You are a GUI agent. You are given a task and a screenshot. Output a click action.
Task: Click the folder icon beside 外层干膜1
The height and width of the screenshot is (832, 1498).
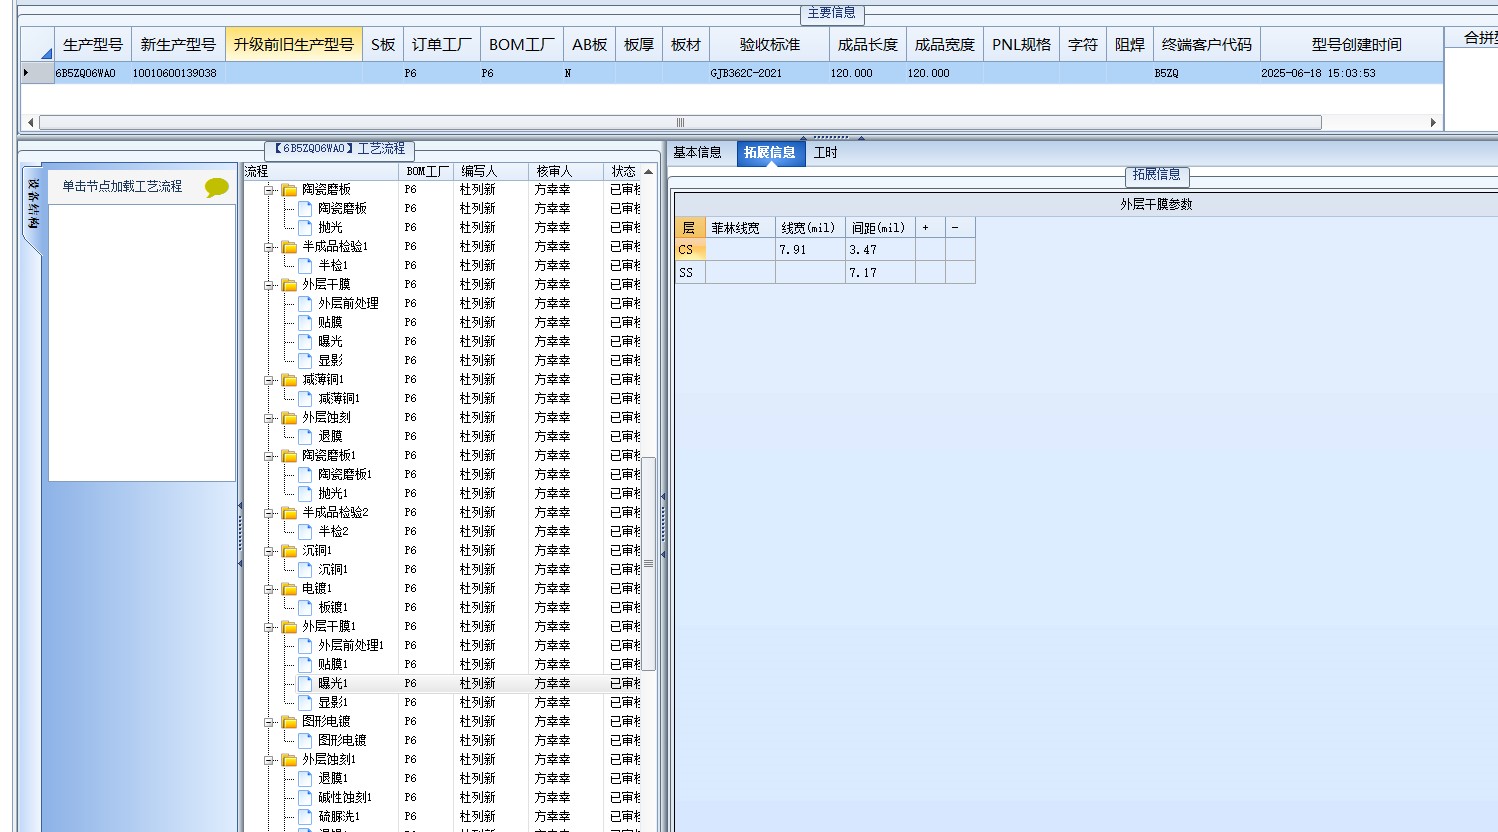point(289,627)
